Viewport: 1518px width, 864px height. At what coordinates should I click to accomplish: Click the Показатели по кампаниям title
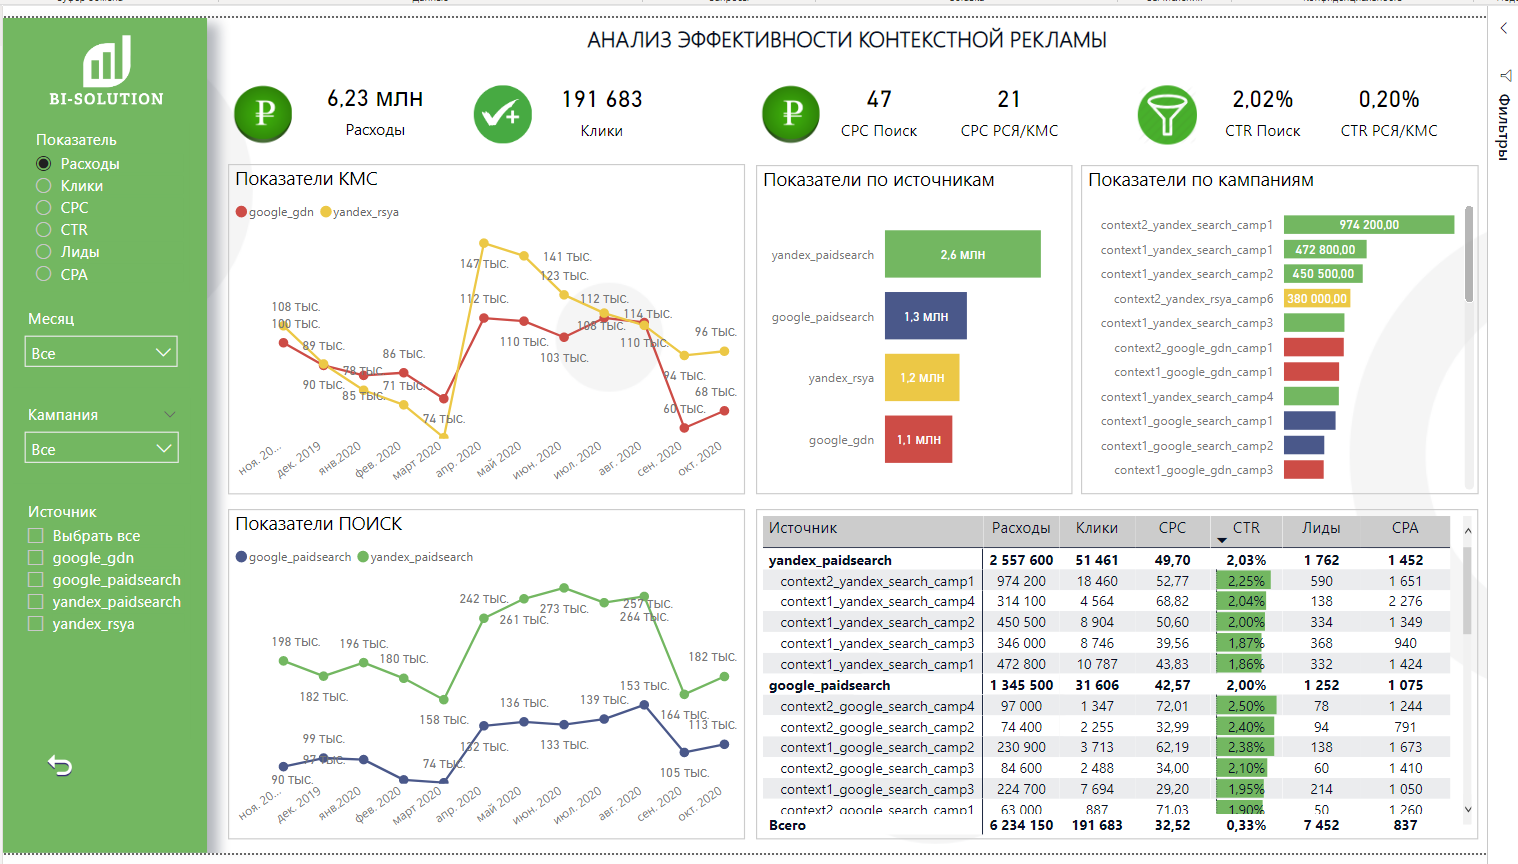point(1200,180)
